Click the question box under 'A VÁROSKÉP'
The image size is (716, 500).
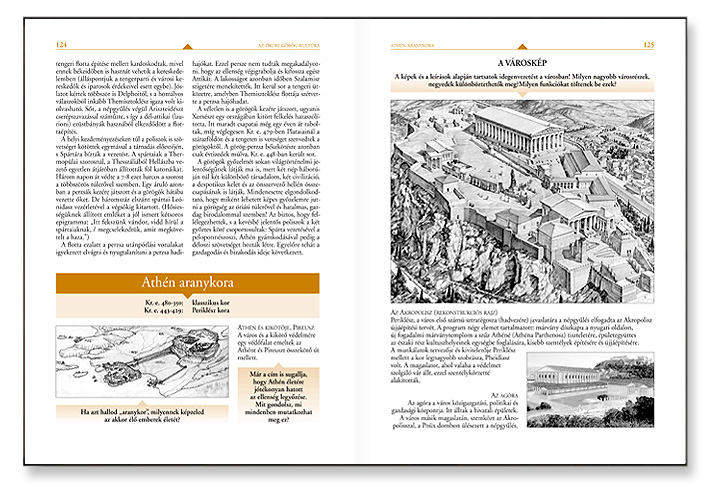coord(522,81)
